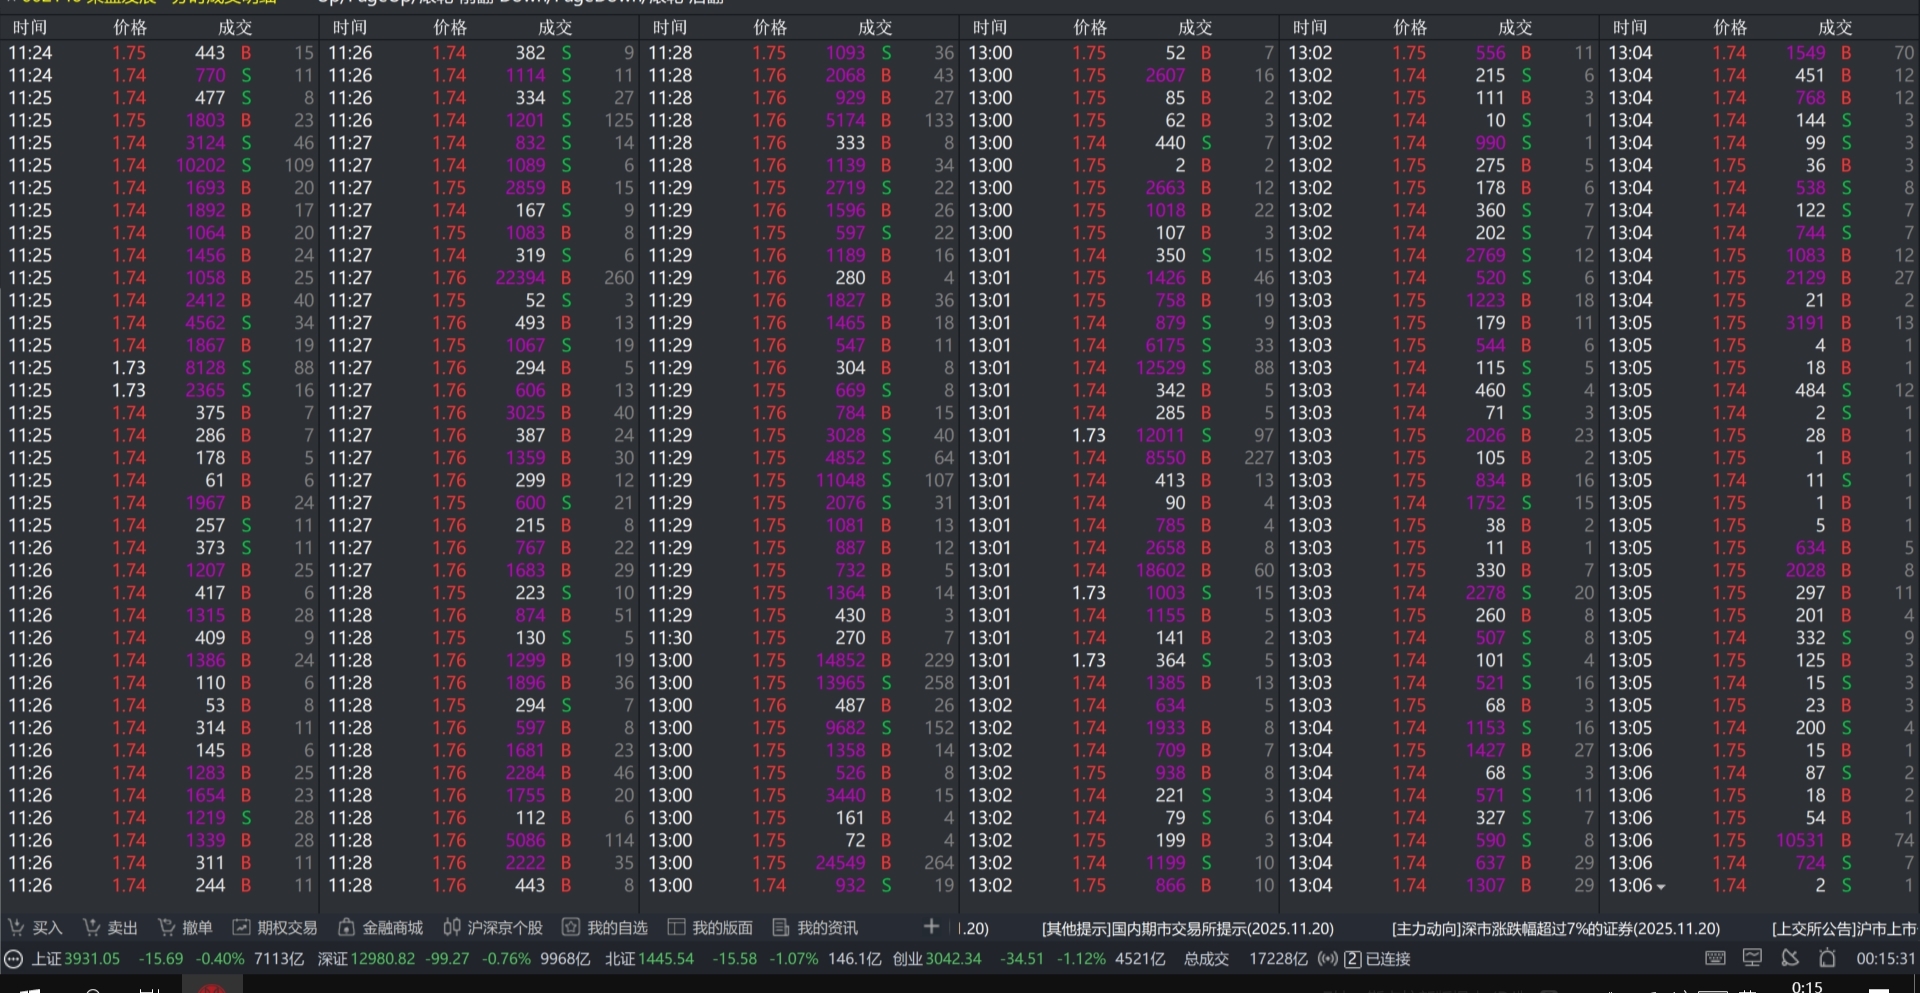Click the monitor chart icon in the status bar

[1752, 958]
